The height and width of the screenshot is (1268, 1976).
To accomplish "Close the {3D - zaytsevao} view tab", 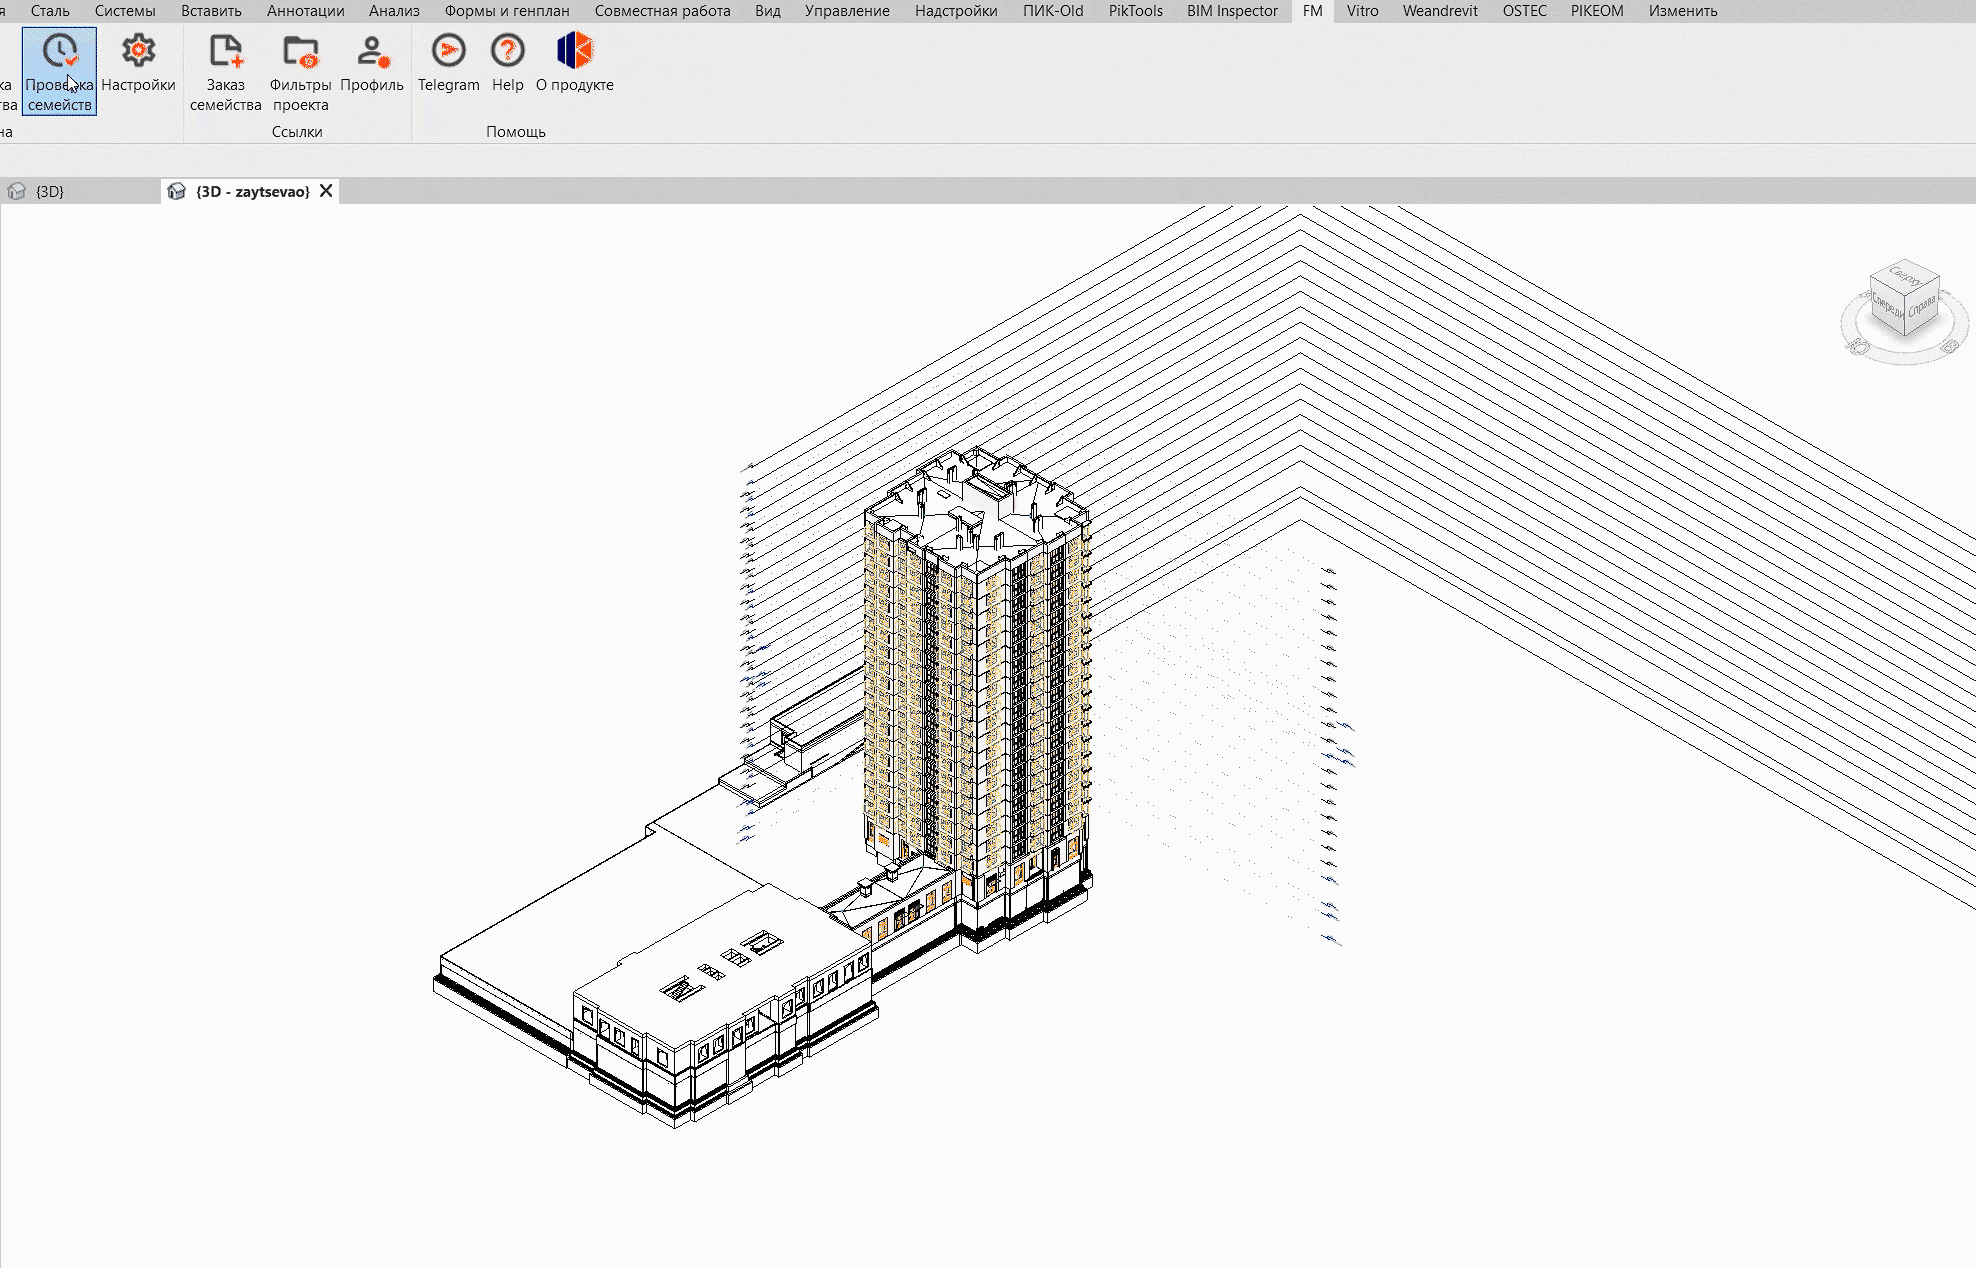I will (x=326, y=191).
